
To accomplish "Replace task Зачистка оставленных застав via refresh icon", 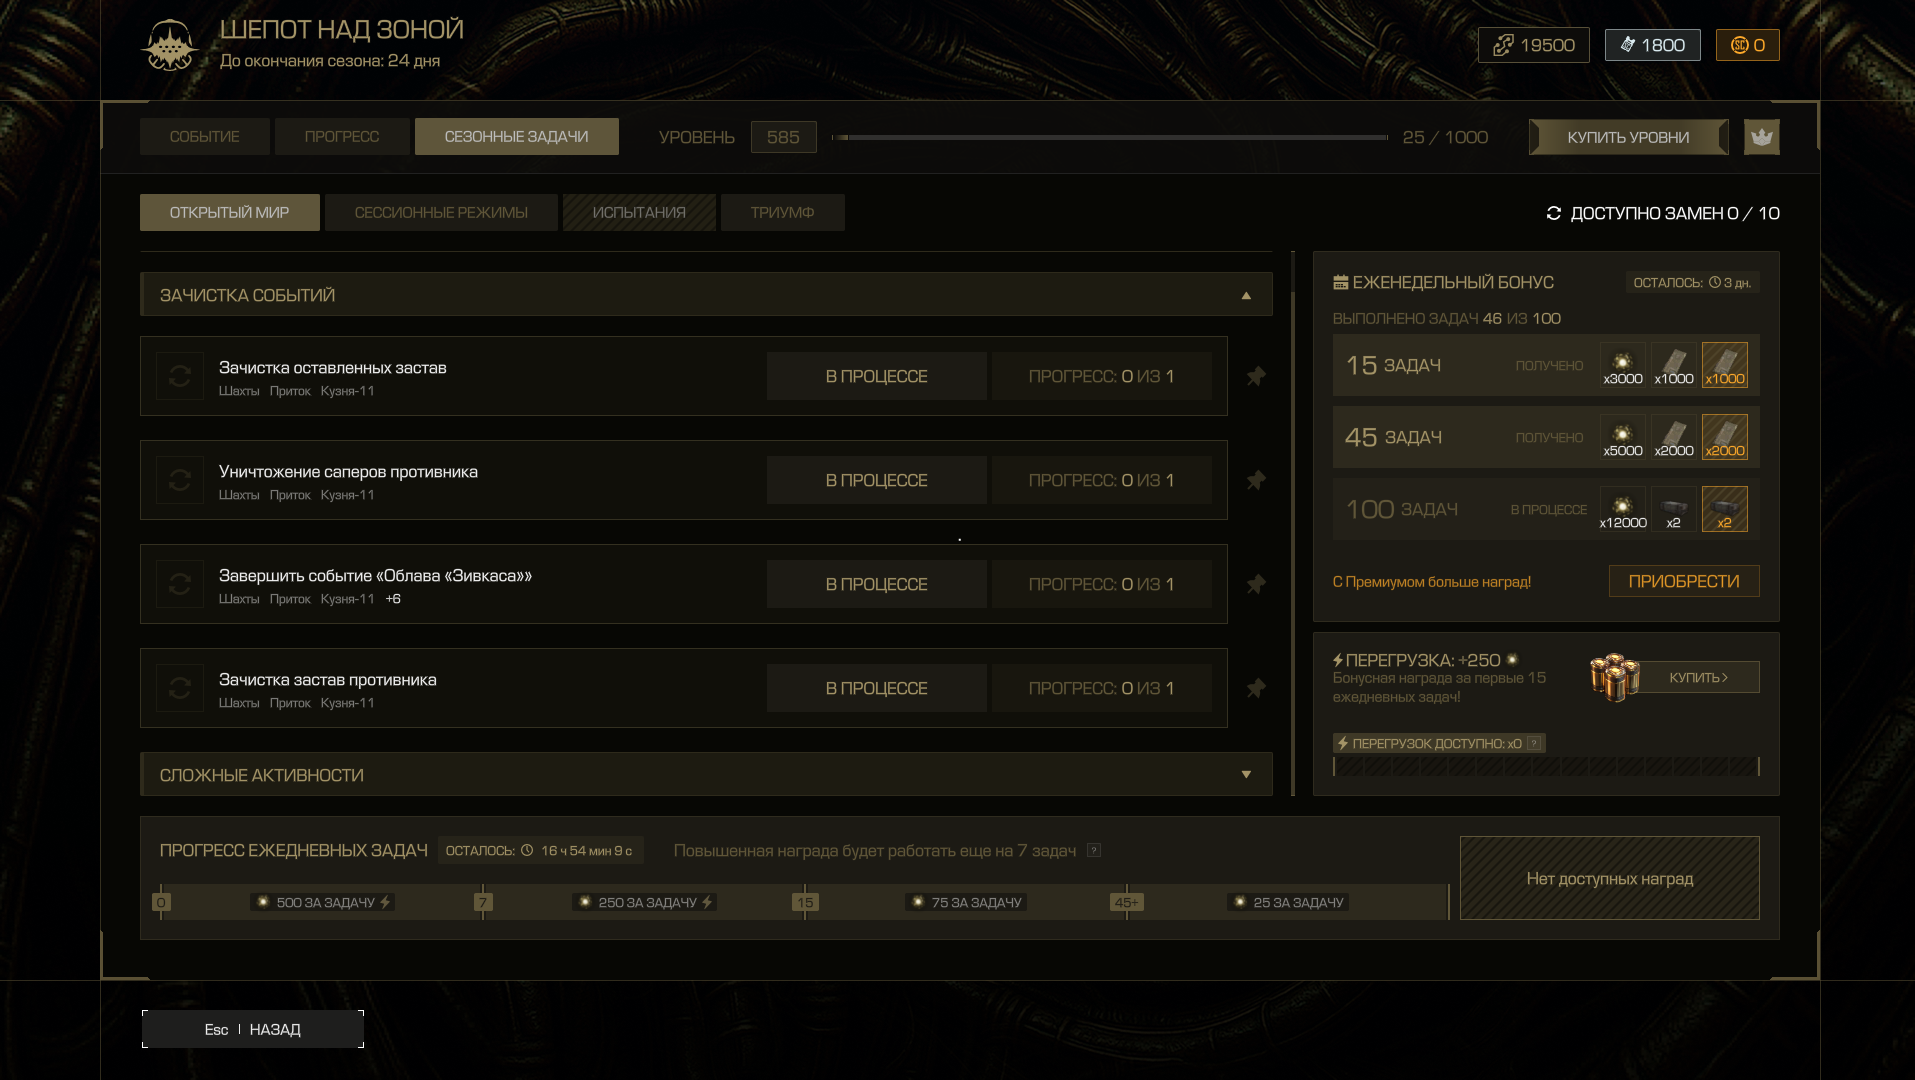I will 180,376.
